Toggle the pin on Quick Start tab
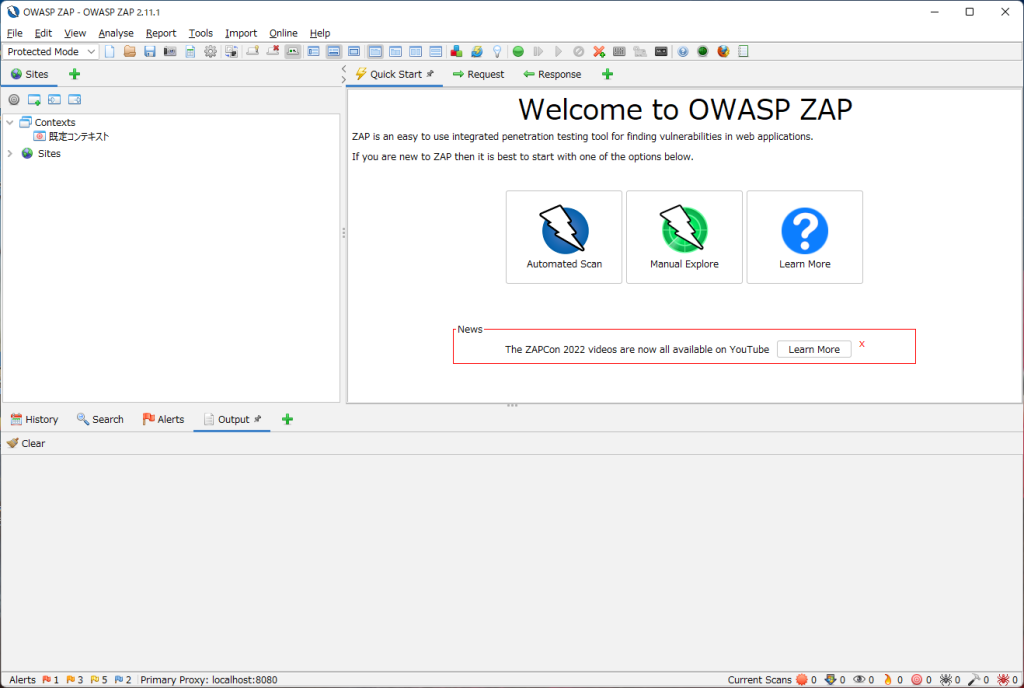The height and width of the screenshot is (688, 1024). click(x=430, y=74)
